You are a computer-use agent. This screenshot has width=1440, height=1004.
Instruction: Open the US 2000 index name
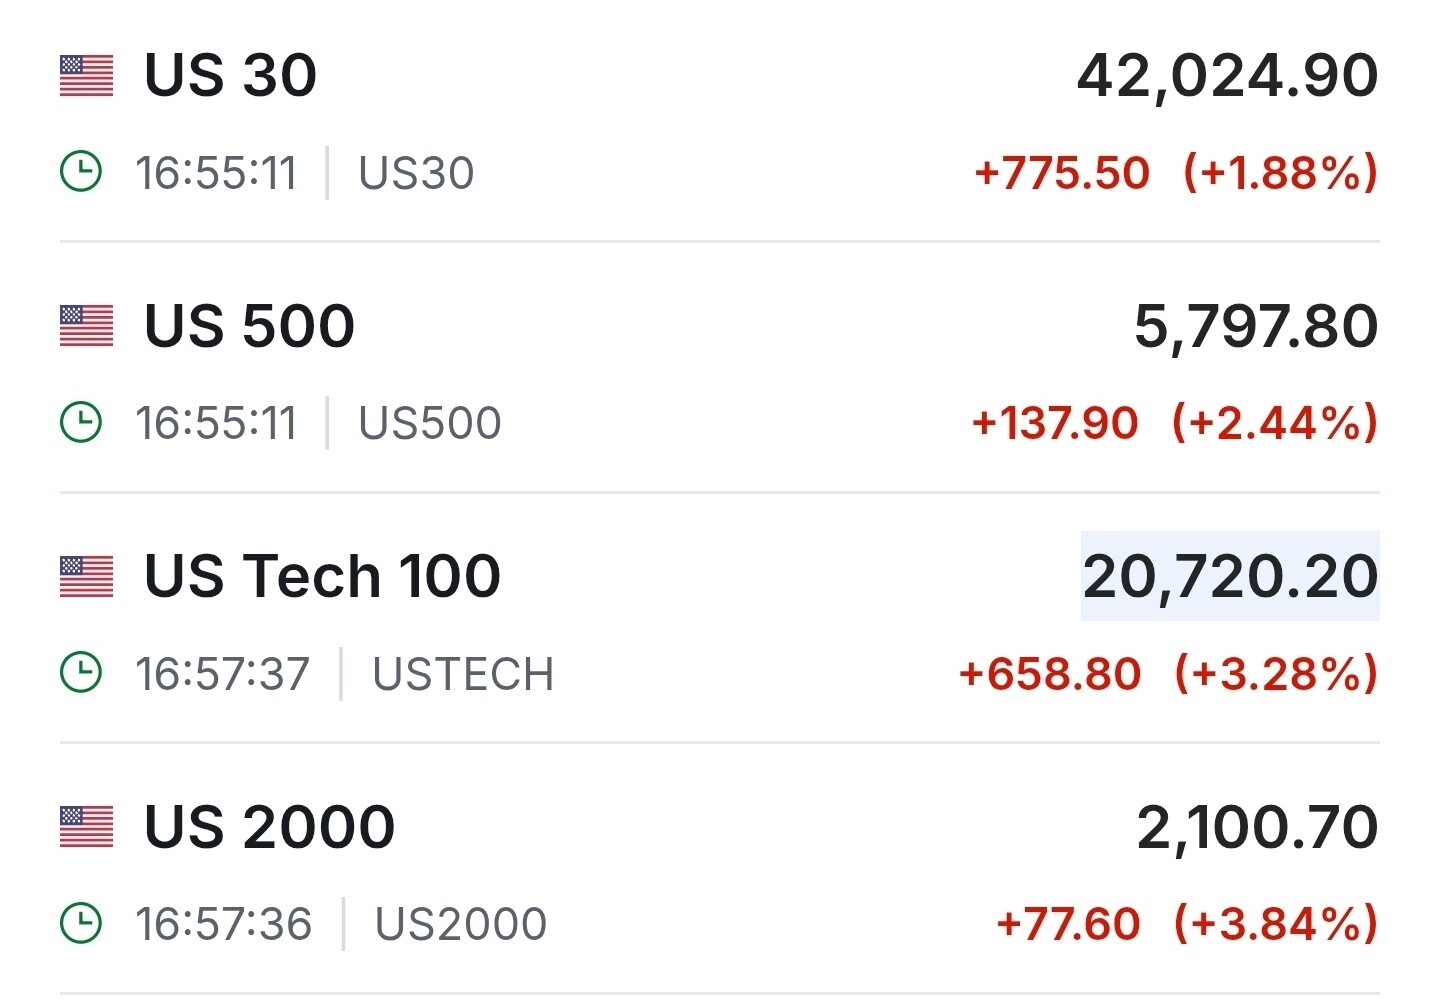coord(269,827)
